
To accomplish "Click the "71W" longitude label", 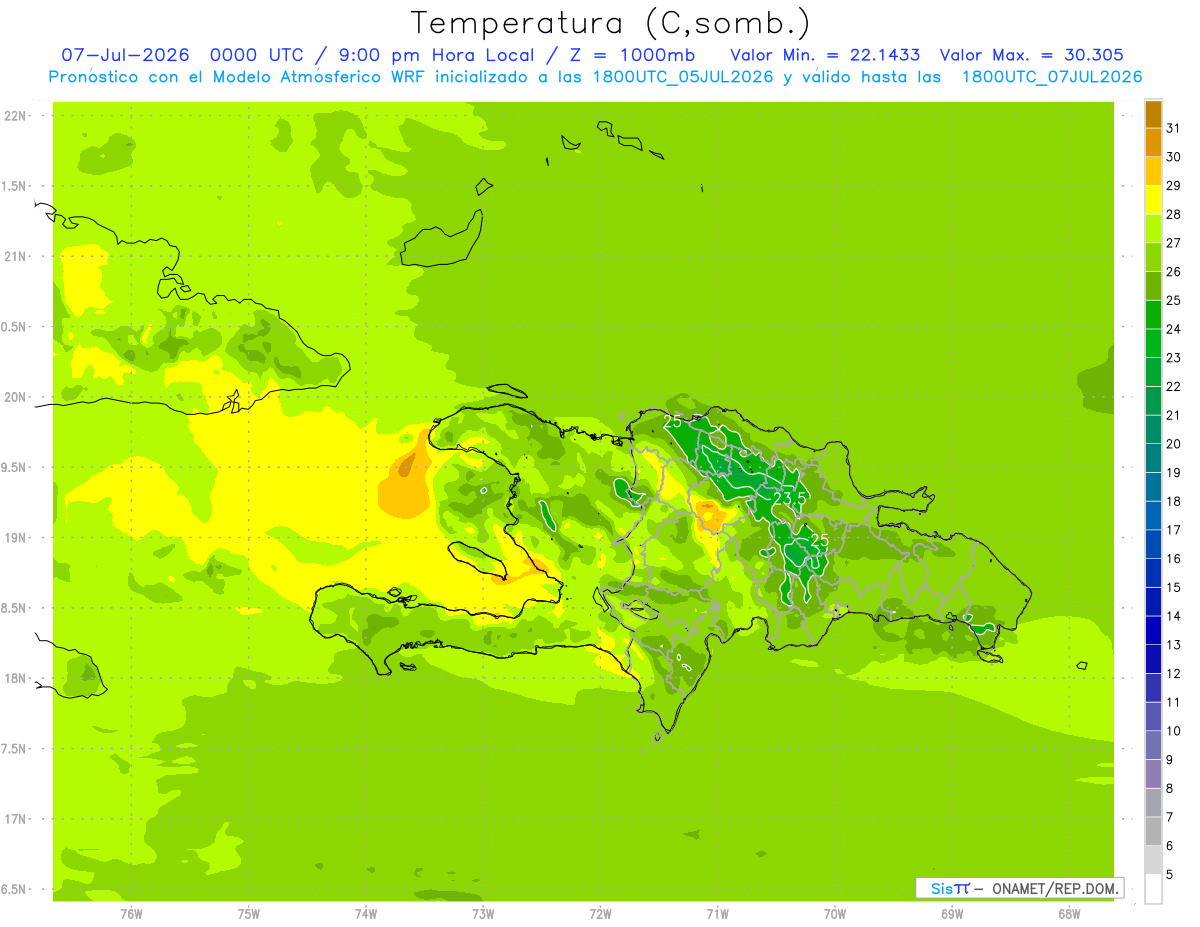I will pyautogui.click(x=718, y=914).
